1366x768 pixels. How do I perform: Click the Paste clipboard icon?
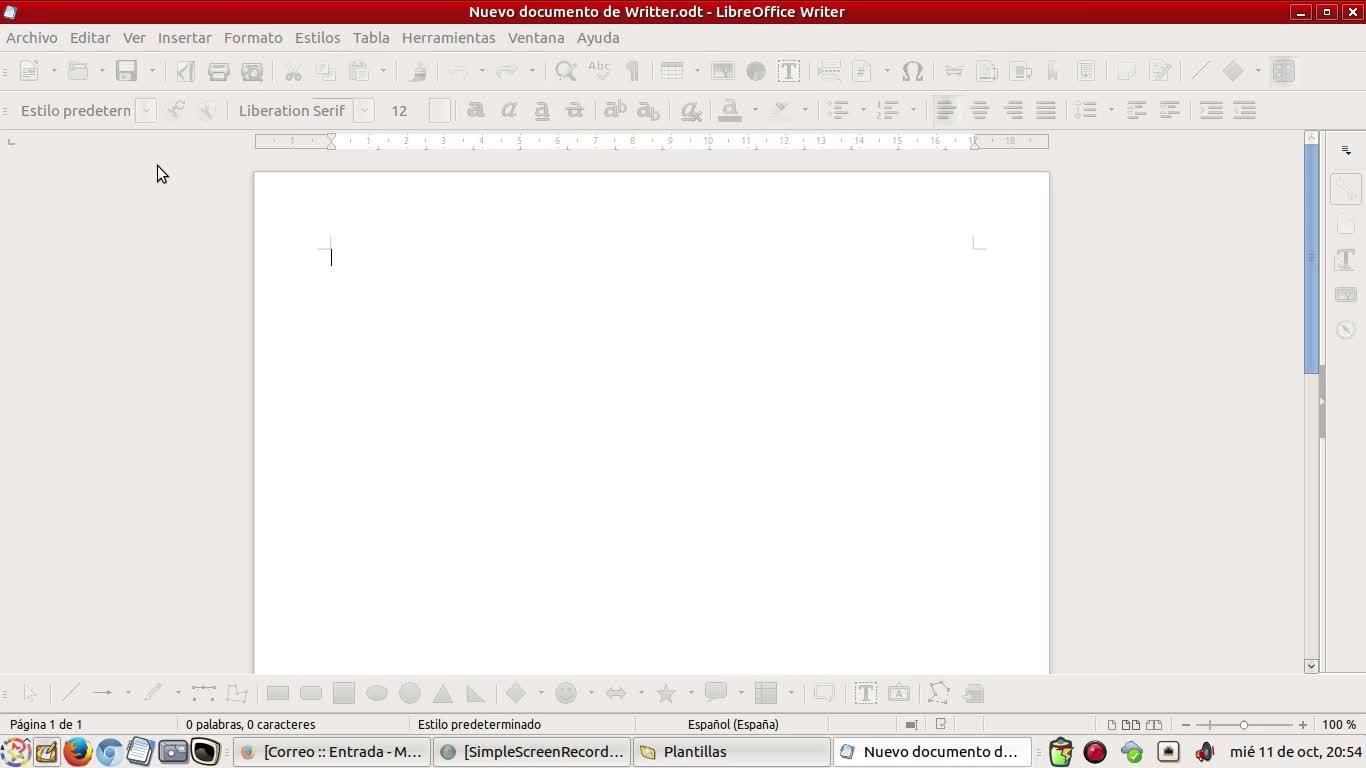coord(359,71)
